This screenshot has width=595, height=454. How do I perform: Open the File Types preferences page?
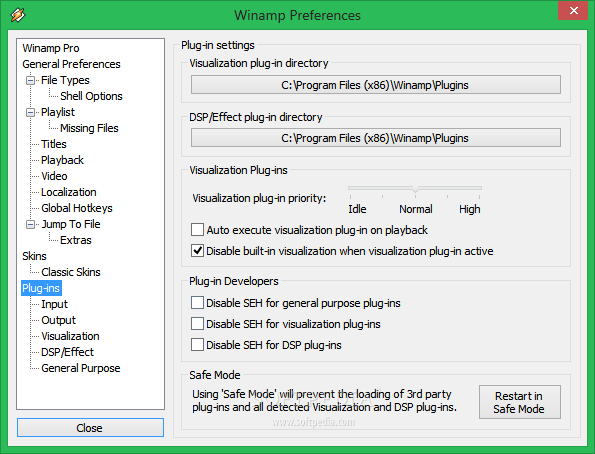coord(65,80)
